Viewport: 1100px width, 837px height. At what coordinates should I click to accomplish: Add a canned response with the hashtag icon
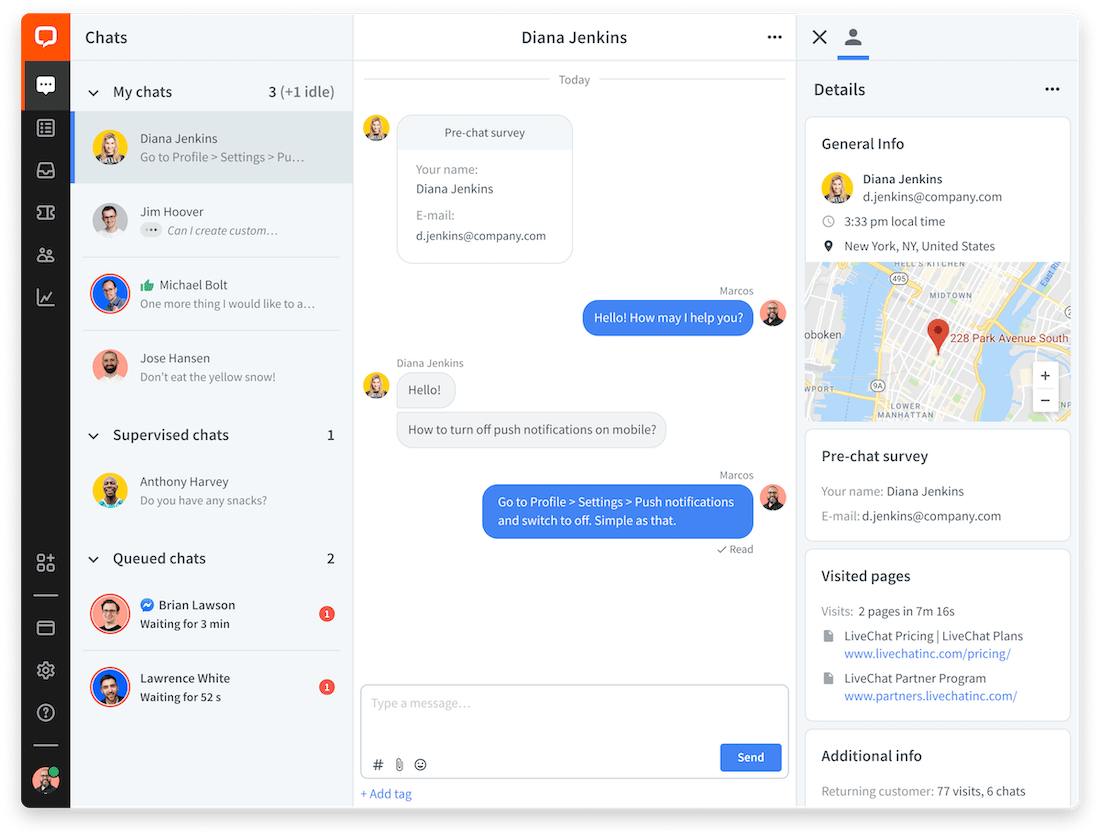[377, 764]
